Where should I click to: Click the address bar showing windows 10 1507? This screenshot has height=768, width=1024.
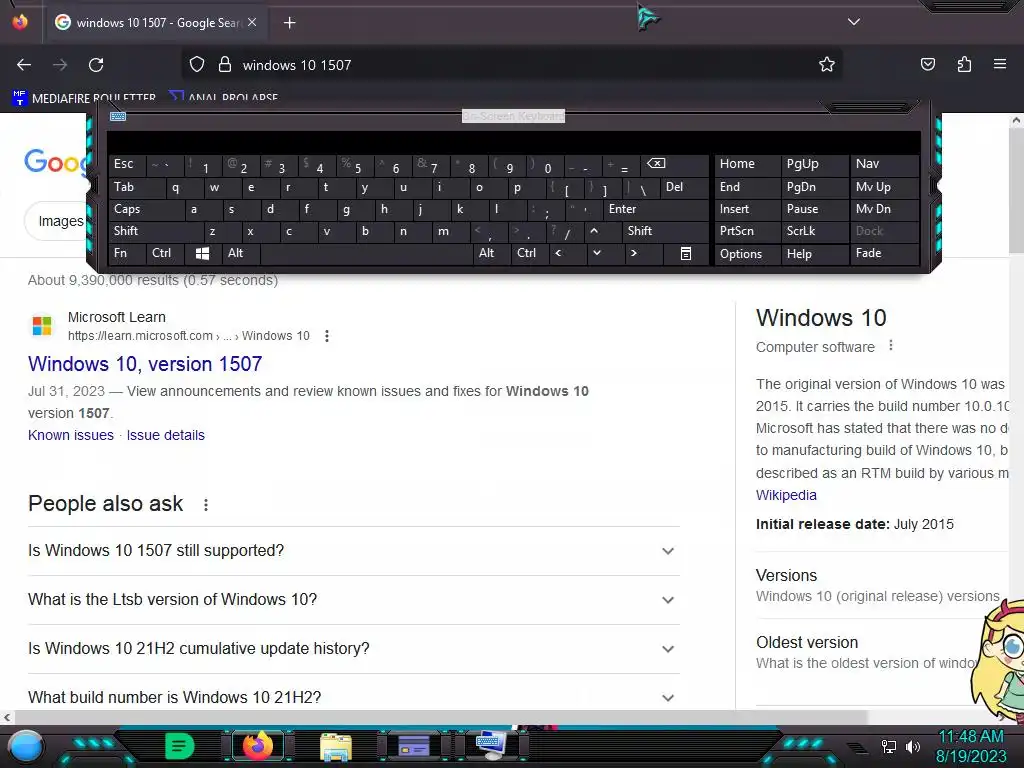pyautogui.click(x=511, y=65)
